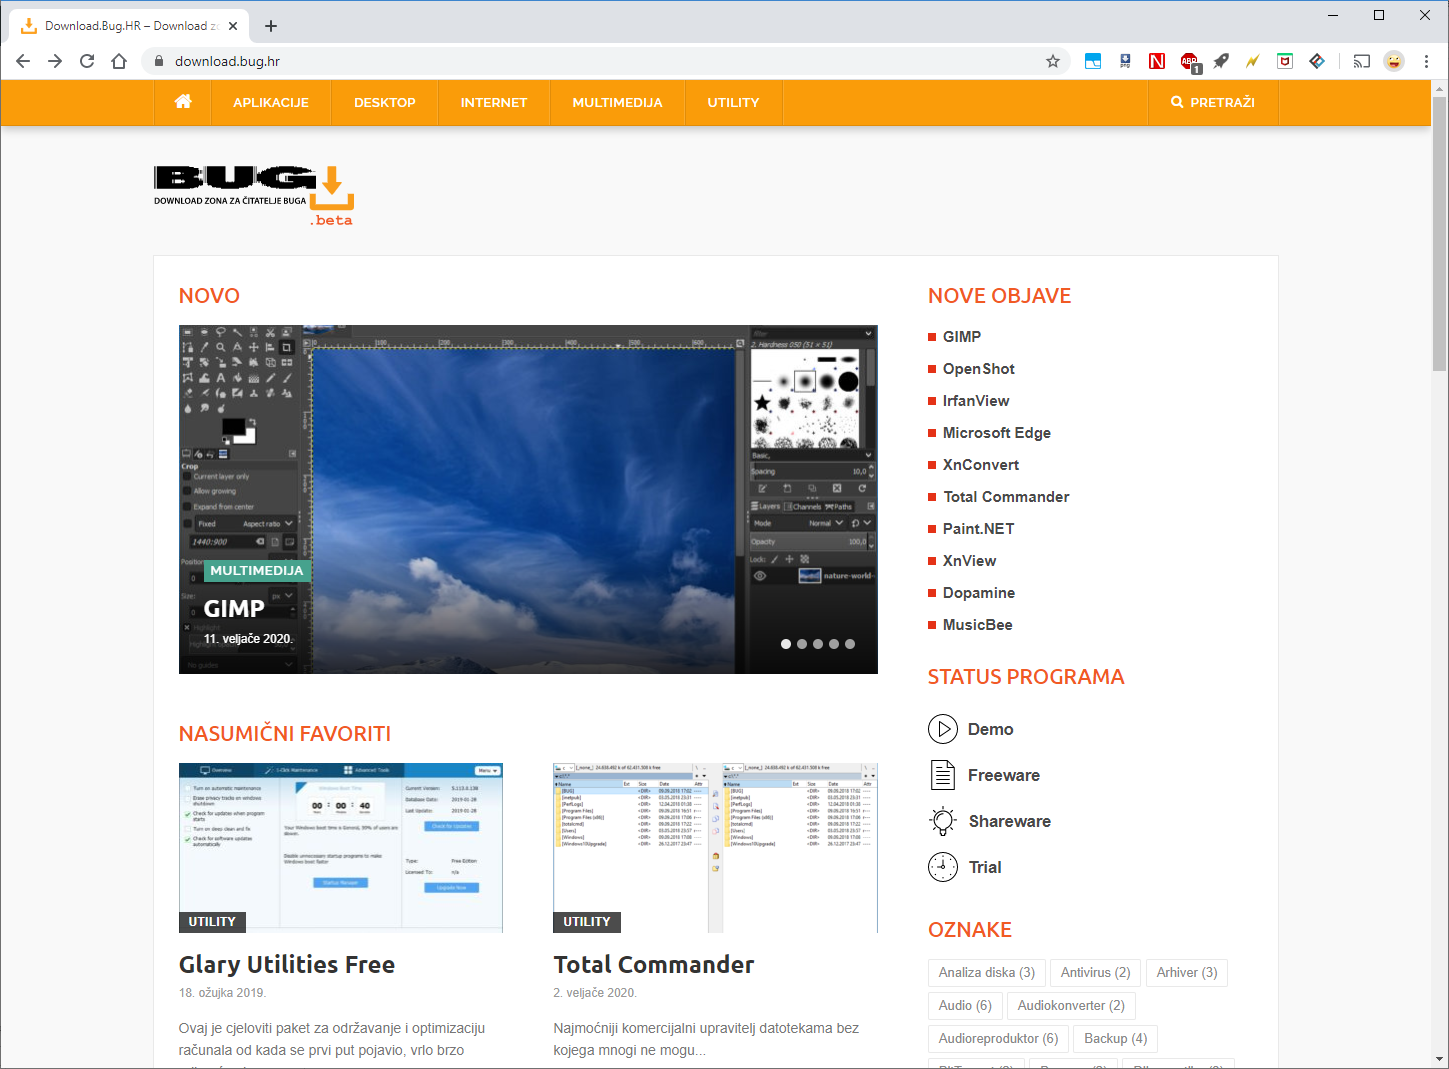Click the Antivirus (2) tag
The image size is (1449, 1069).
coord(1095,972)
